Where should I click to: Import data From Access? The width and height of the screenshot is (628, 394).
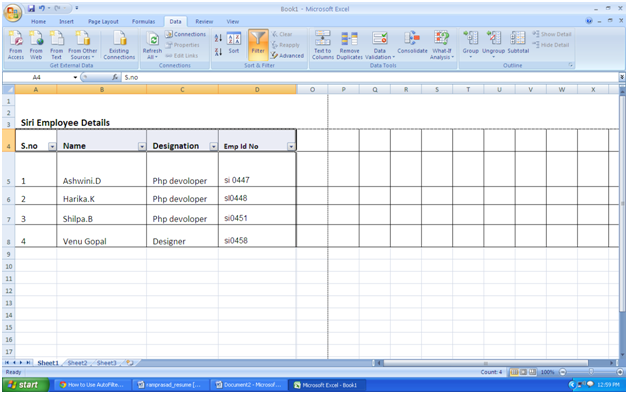[16, 45]
